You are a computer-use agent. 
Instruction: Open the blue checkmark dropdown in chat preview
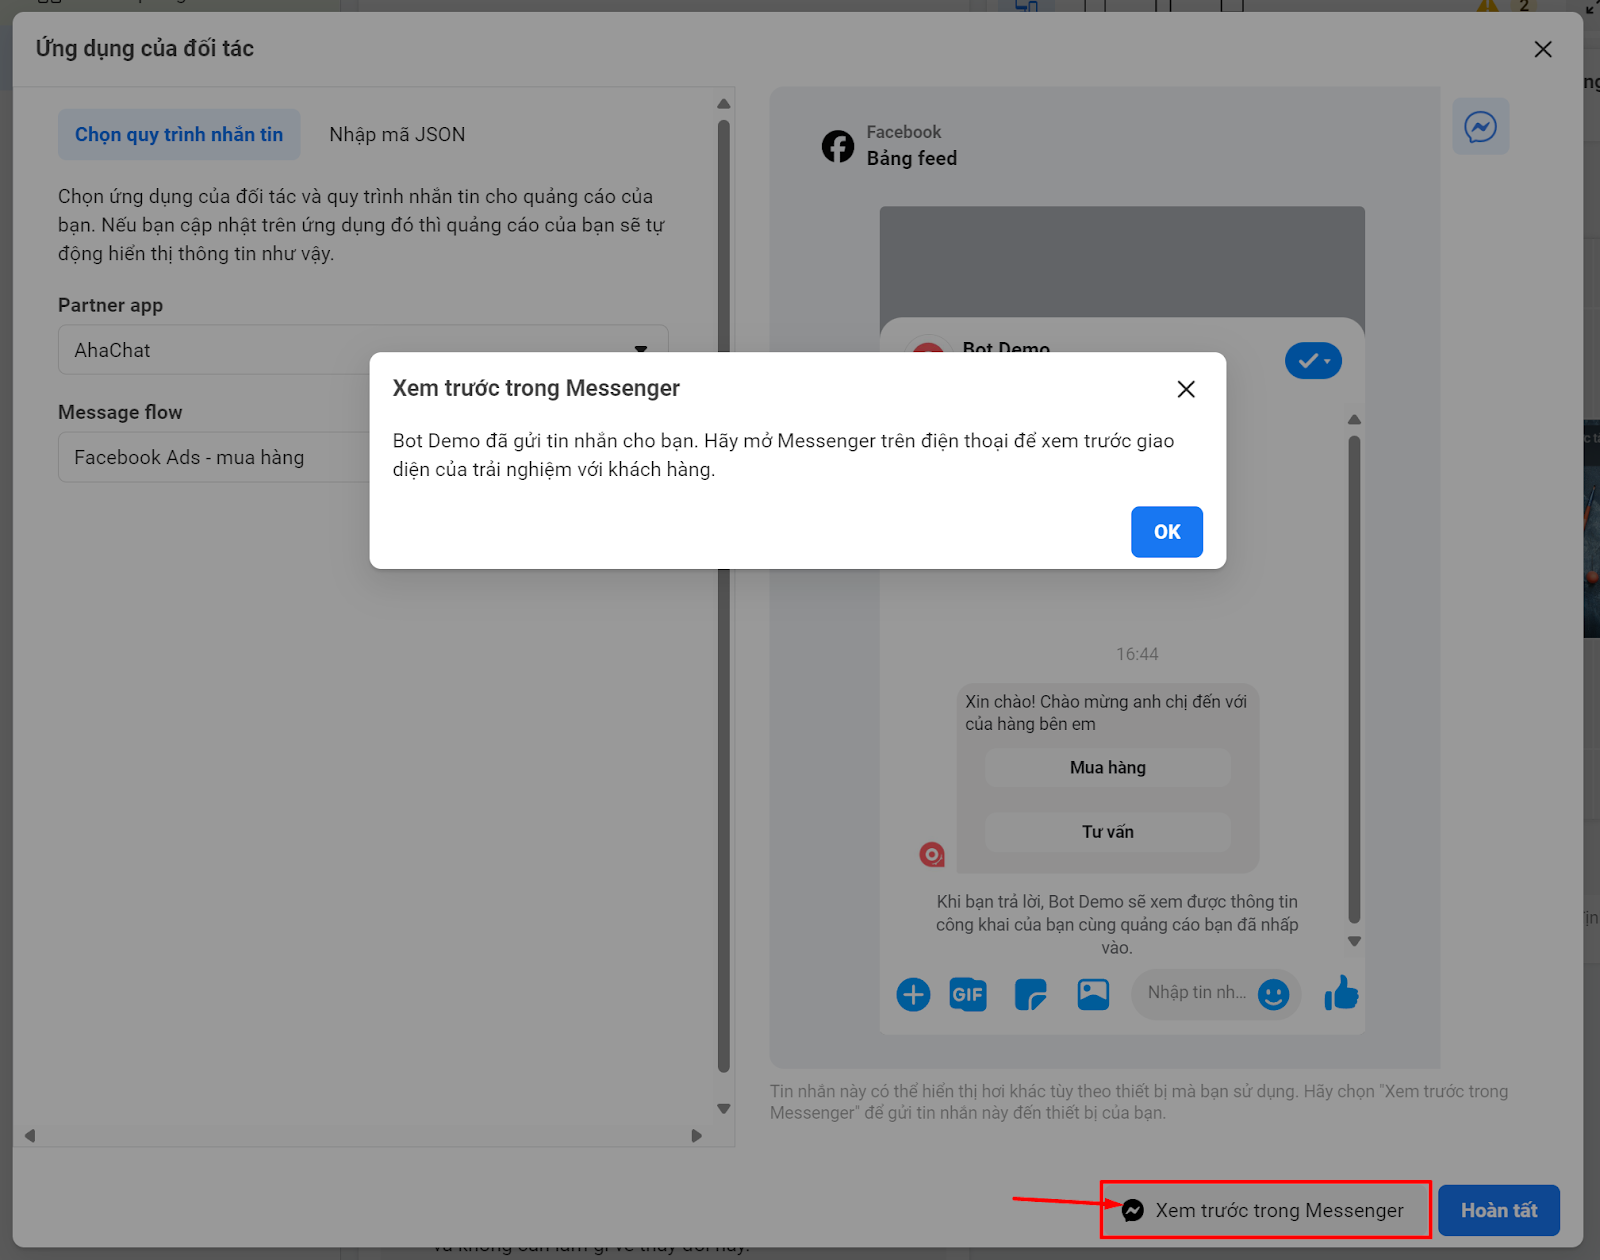[1313, 361]
